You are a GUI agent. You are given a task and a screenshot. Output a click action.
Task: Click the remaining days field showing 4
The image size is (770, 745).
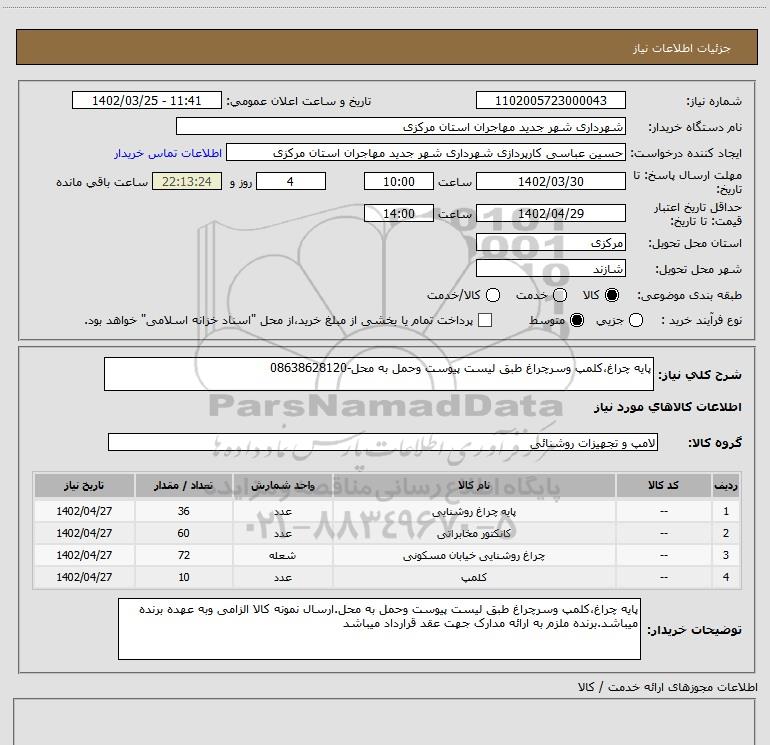(291, 181)
